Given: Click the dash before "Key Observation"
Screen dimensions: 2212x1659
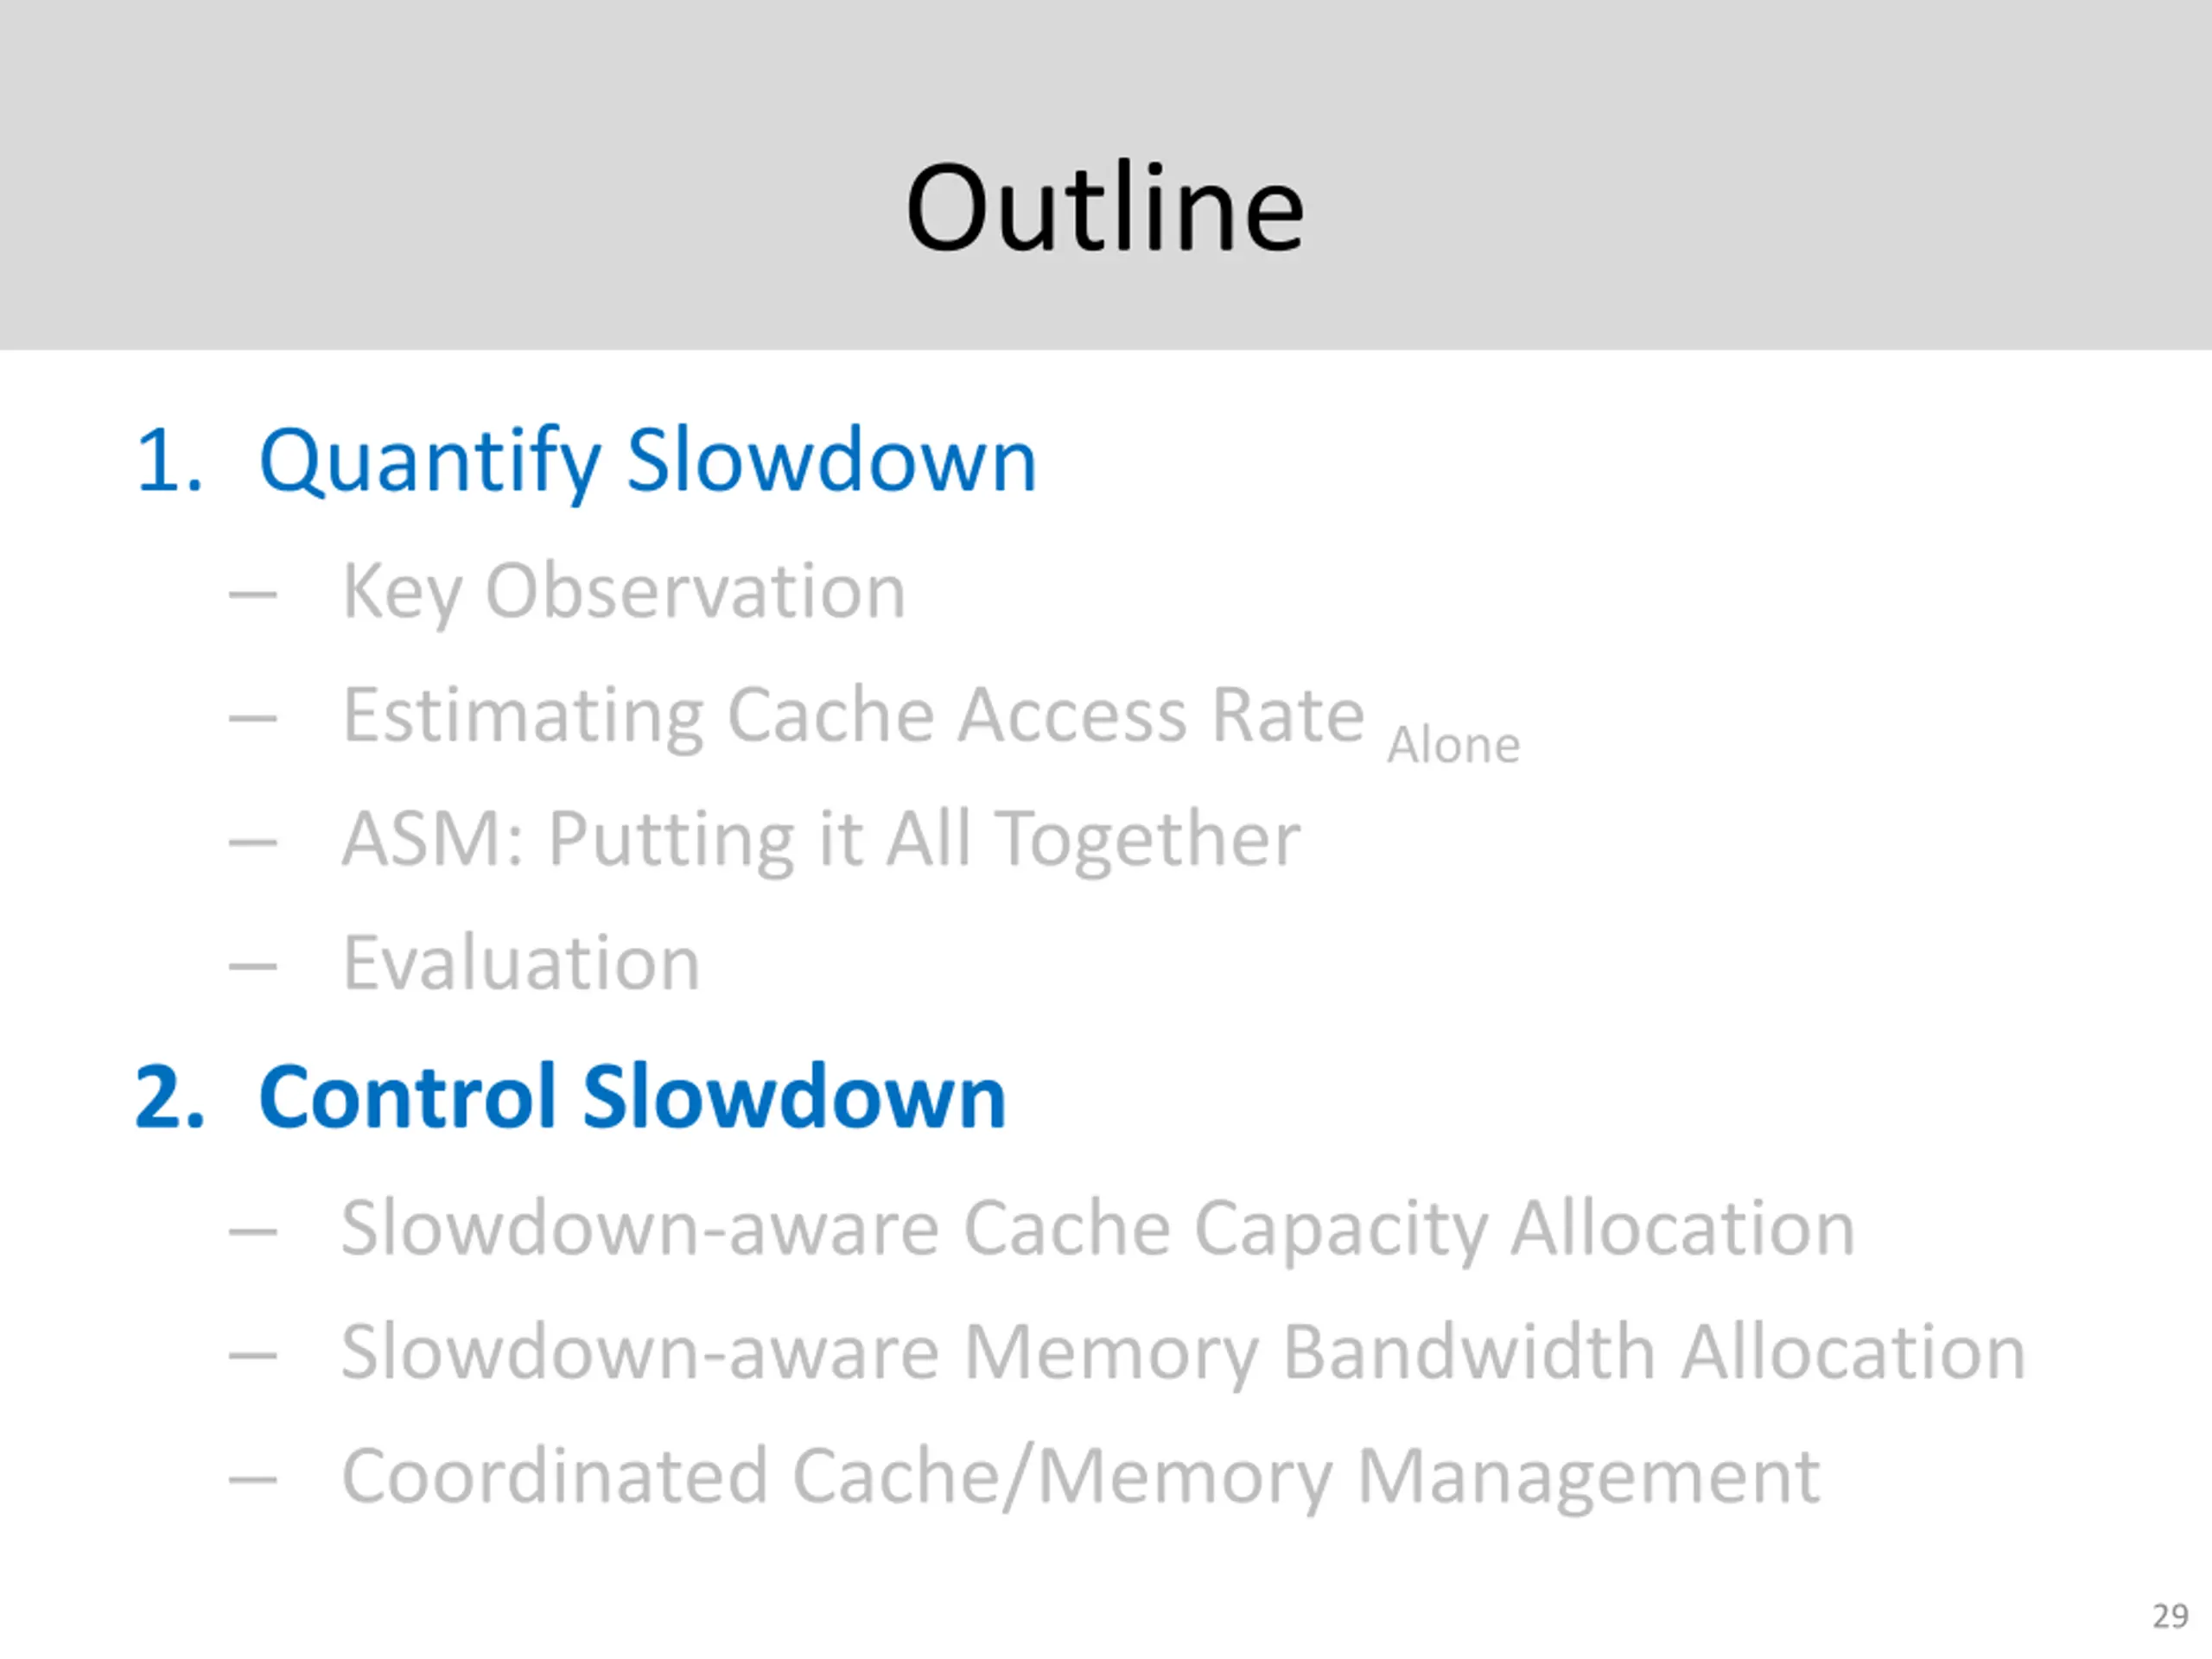Looking at the screenshot, I should (252, 595).
